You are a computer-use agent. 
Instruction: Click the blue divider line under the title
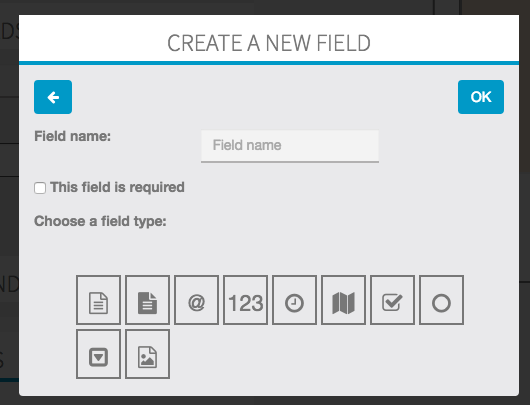[269, 63]
